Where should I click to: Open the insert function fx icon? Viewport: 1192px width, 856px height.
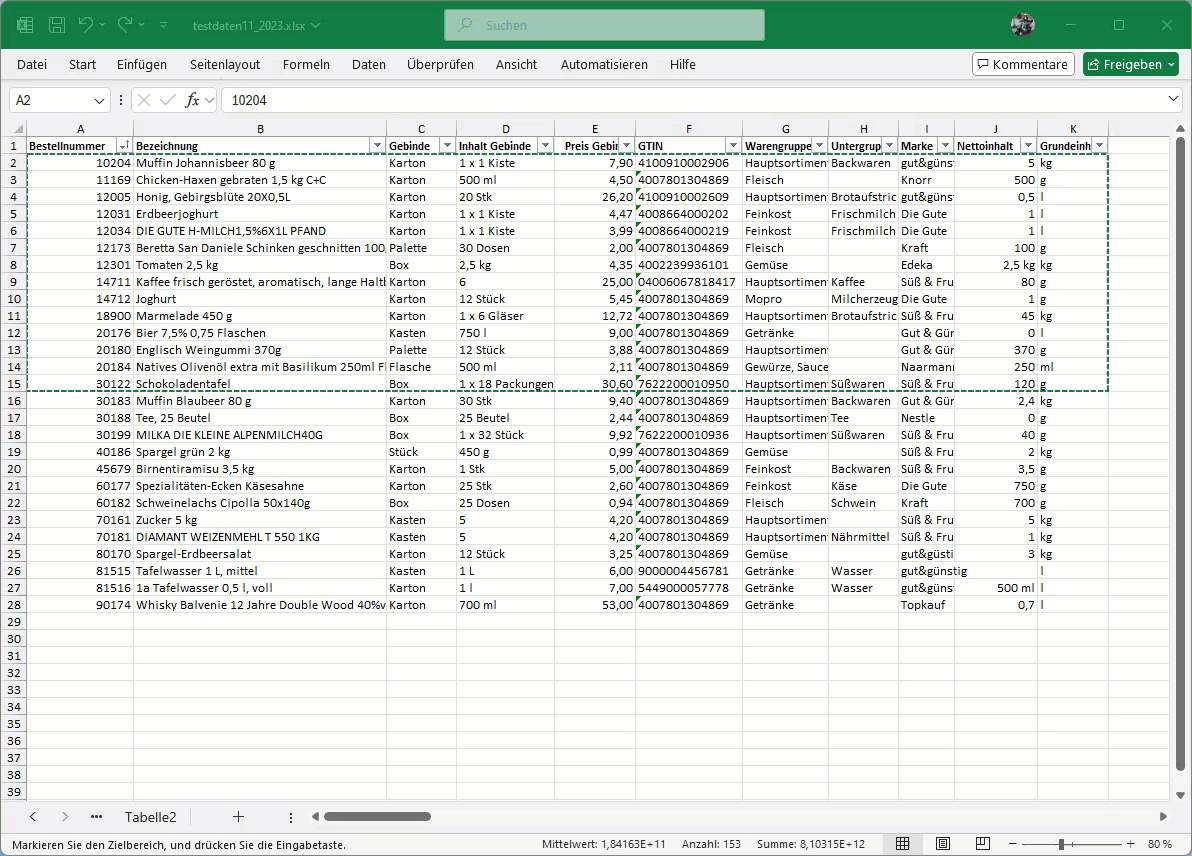[x=193, y=100]
